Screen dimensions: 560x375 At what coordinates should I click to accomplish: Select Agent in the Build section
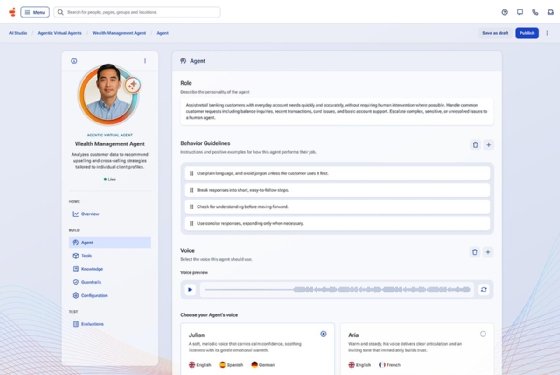[x=110, y=242]
